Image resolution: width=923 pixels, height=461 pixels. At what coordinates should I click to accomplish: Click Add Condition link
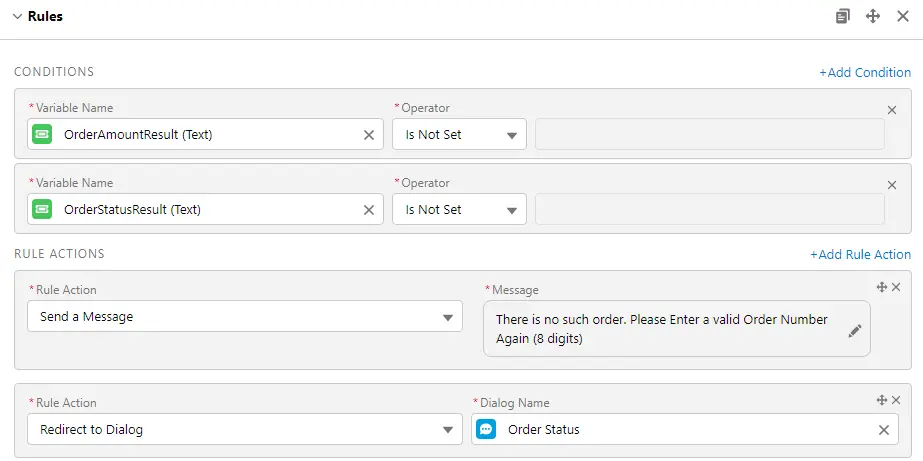[x=864, y=73]
